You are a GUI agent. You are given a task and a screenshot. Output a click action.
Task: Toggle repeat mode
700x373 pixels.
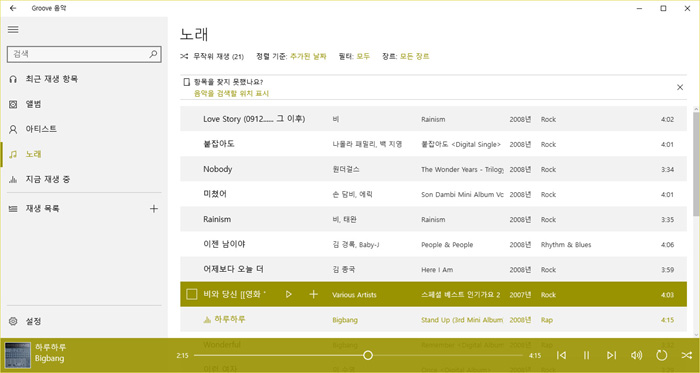click(x=661, y=355)
